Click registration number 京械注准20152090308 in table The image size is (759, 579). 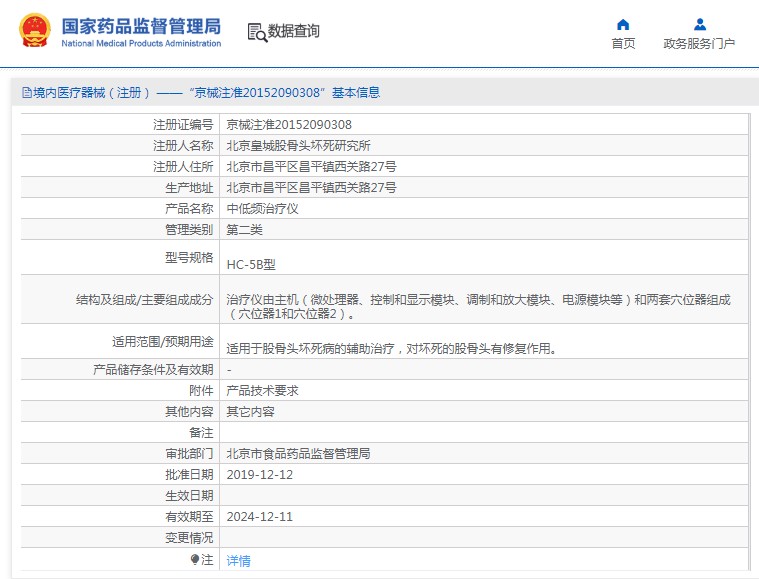pos(289,125)
